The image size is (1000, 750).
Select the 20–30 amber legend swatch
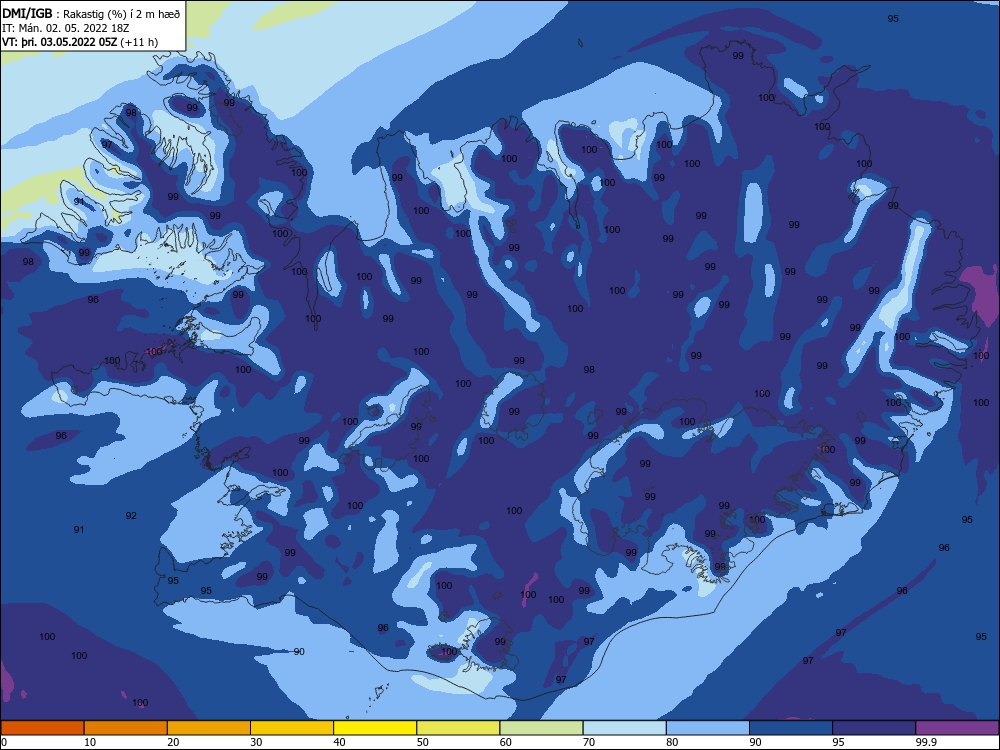tap(209, 728)
